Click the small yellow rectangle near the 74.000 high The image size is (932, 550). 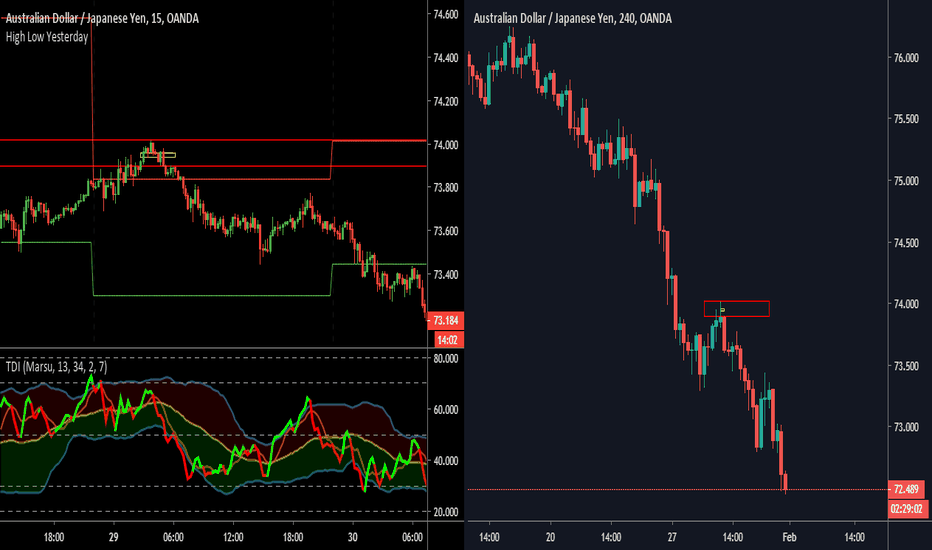tap(158, 155)
